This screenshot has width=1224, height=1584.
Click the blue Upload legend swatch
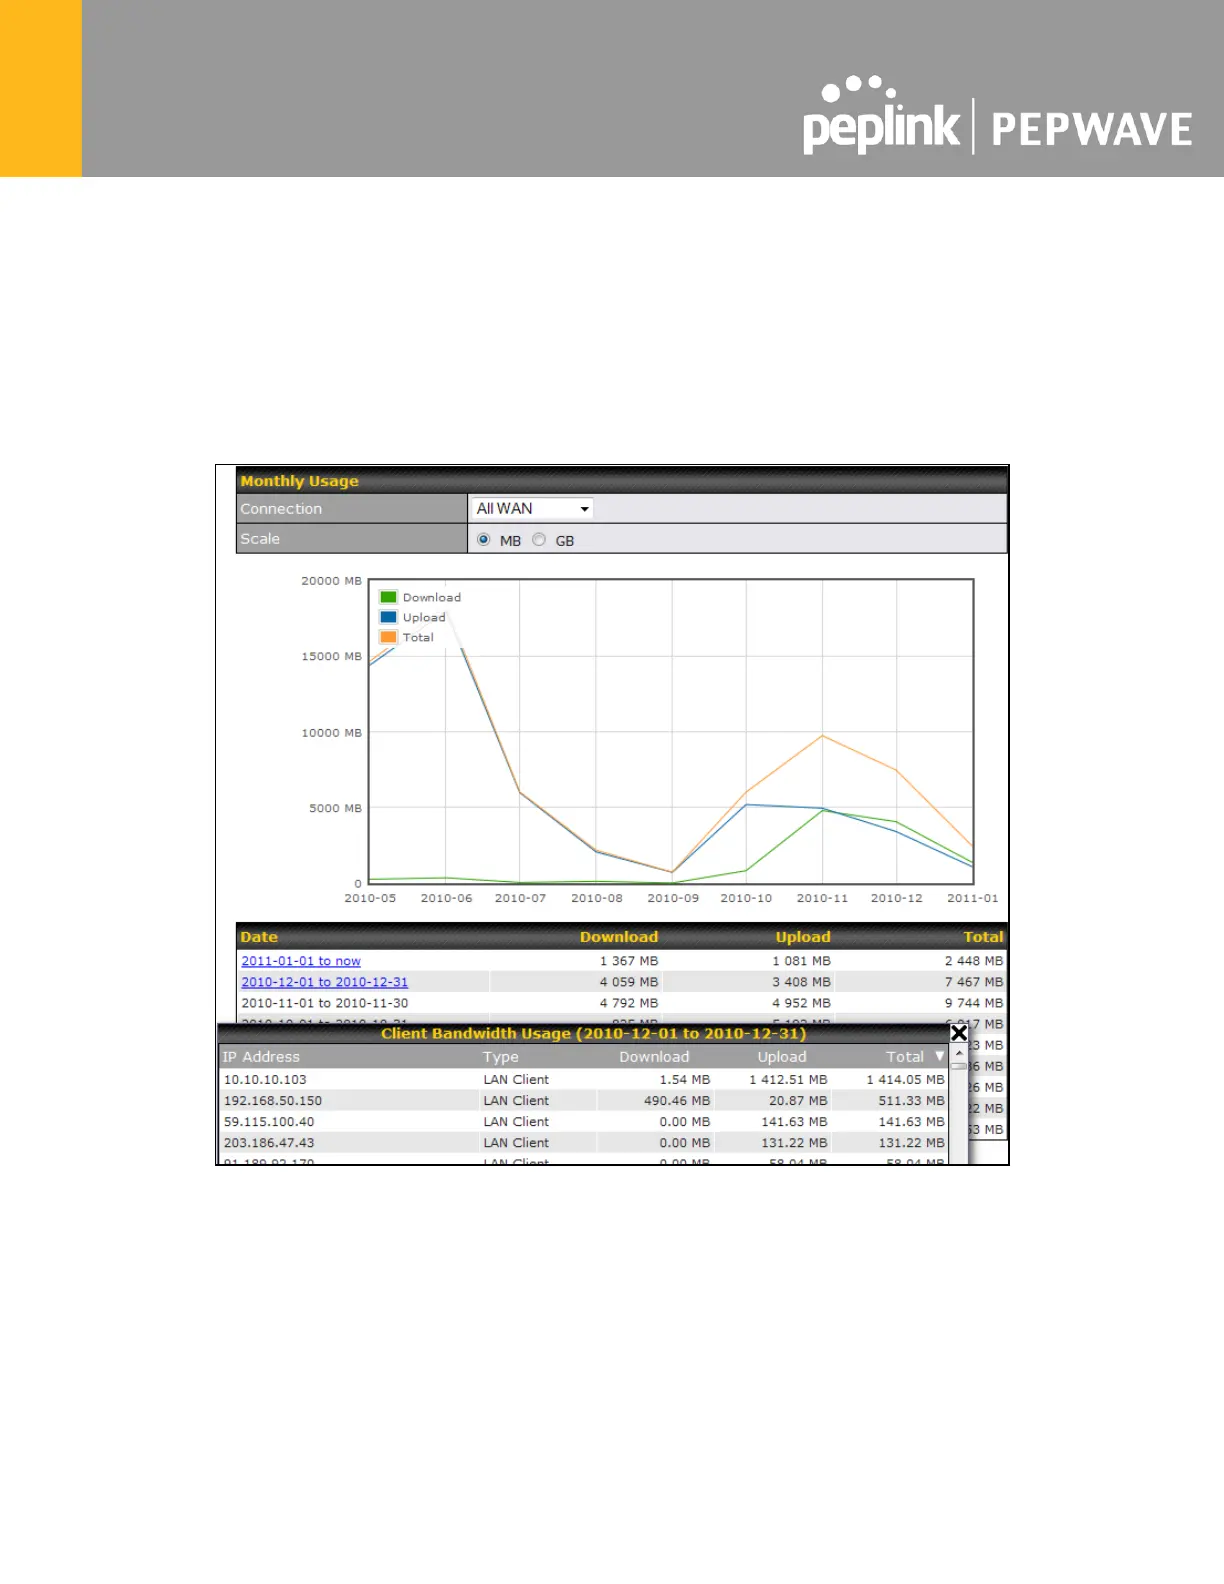click(x=389, y=617)
